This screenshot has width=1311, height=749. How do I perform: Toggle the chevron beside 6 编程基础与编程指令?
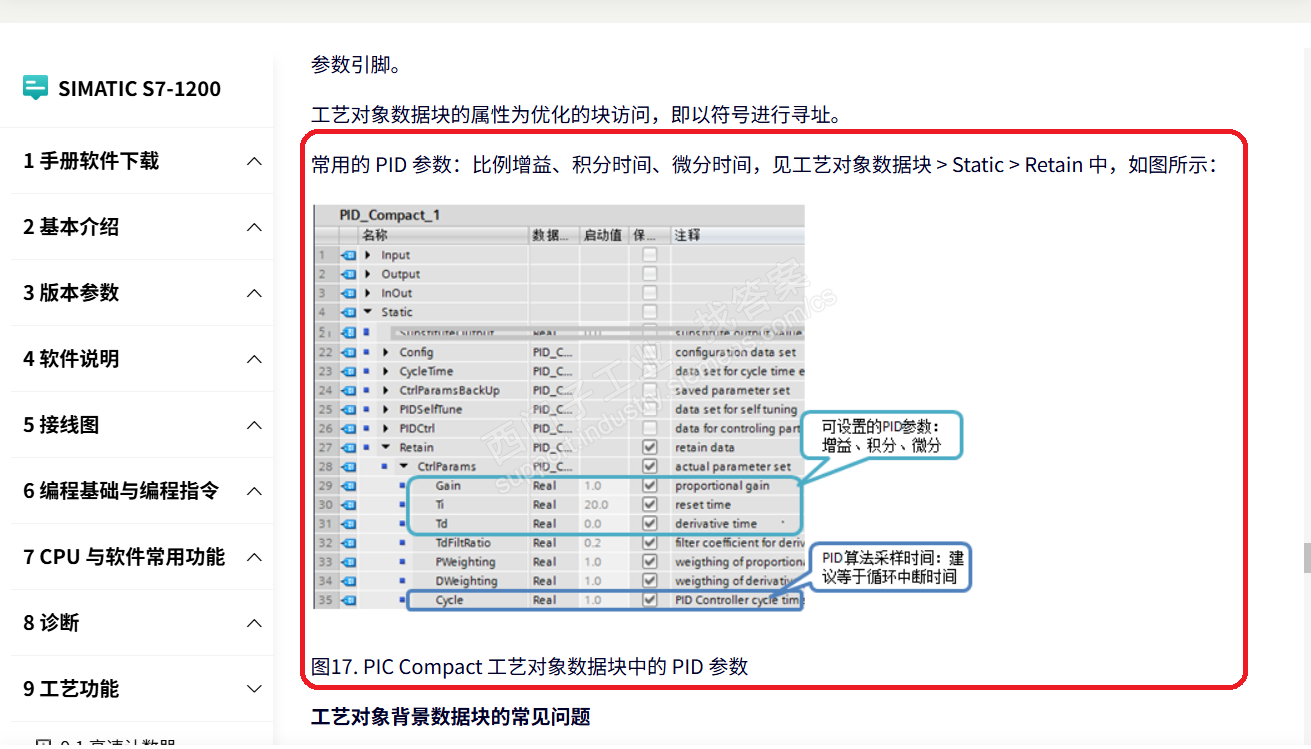[255, 491]
